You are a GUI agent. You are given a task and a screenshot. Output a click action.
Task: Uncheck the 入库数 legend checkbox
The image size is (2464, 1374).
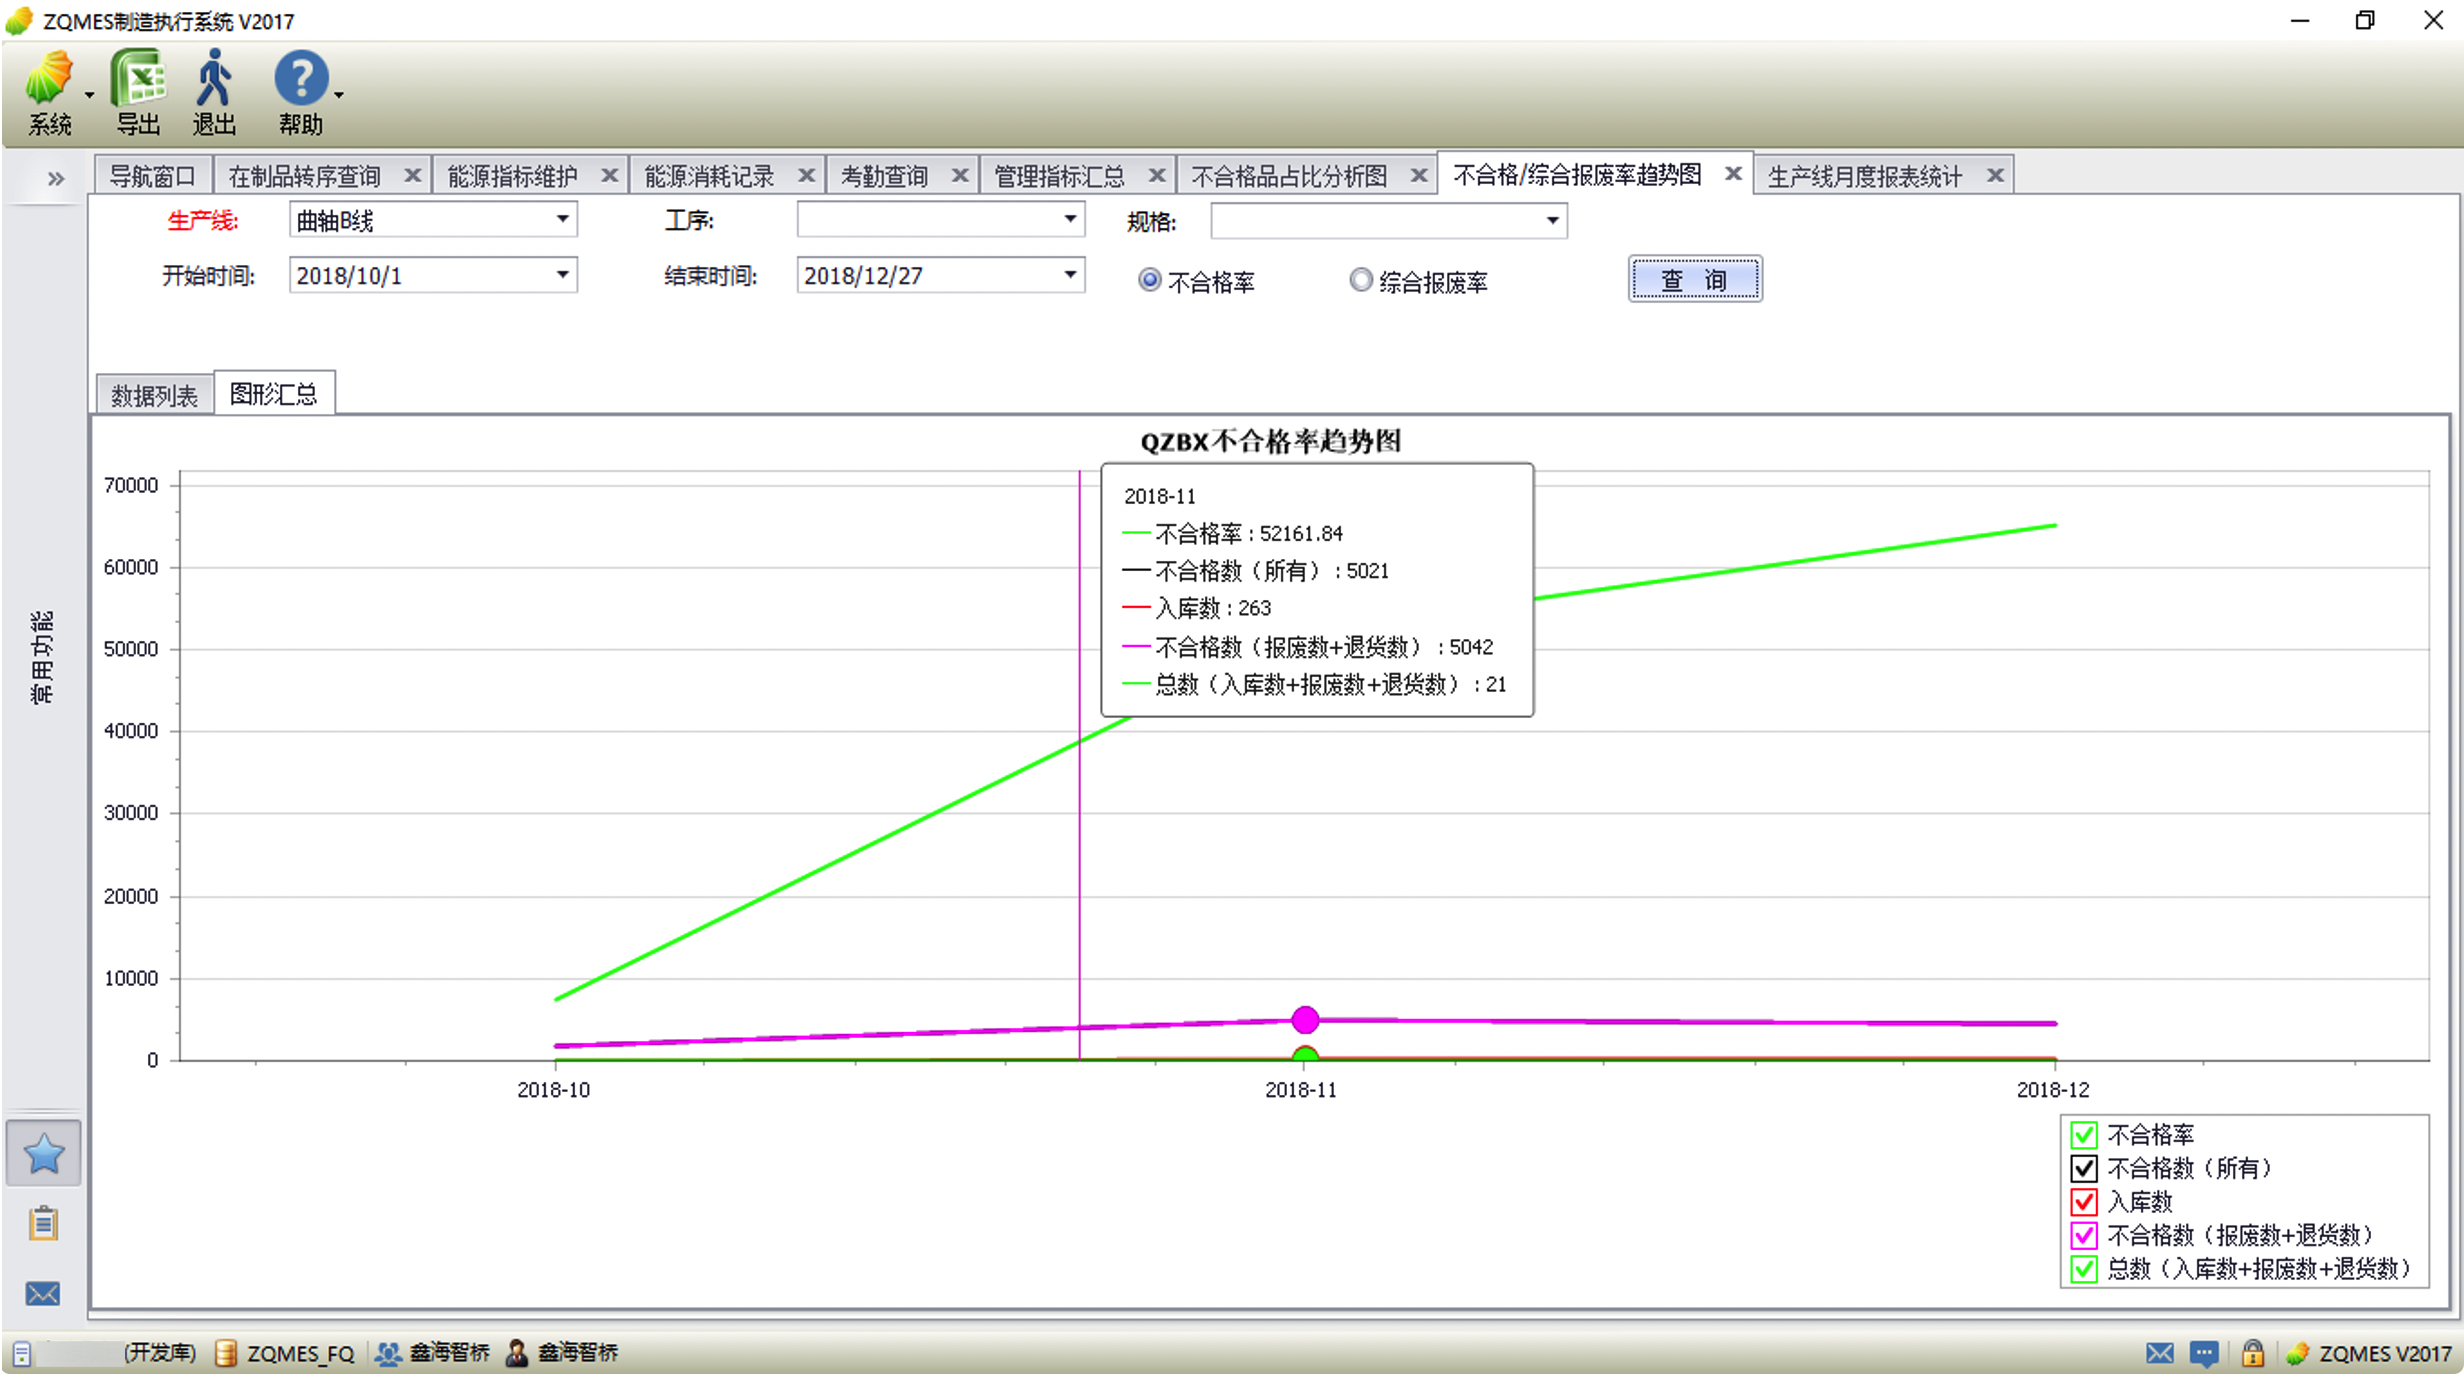coord(2084,1202)
